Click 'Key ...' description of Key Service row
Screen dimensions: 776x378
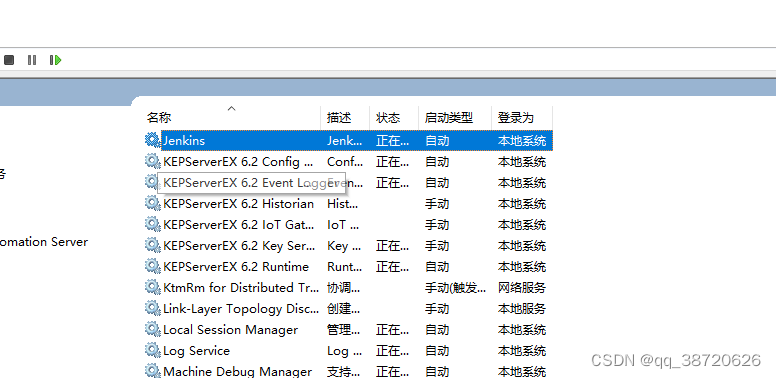344,245
